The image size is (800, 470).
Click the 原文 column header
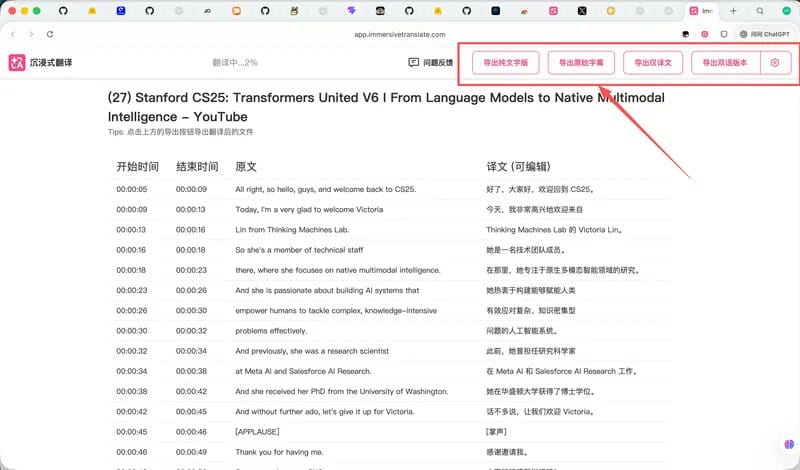coord(246,166)
